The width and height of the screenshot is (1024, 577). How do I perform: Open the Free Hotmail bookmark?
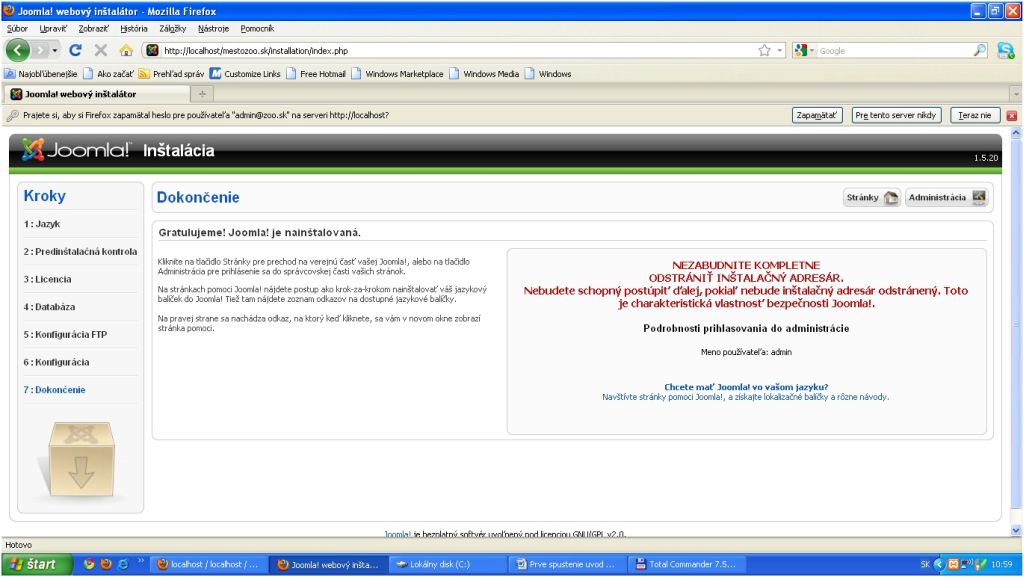pos(315,74)
